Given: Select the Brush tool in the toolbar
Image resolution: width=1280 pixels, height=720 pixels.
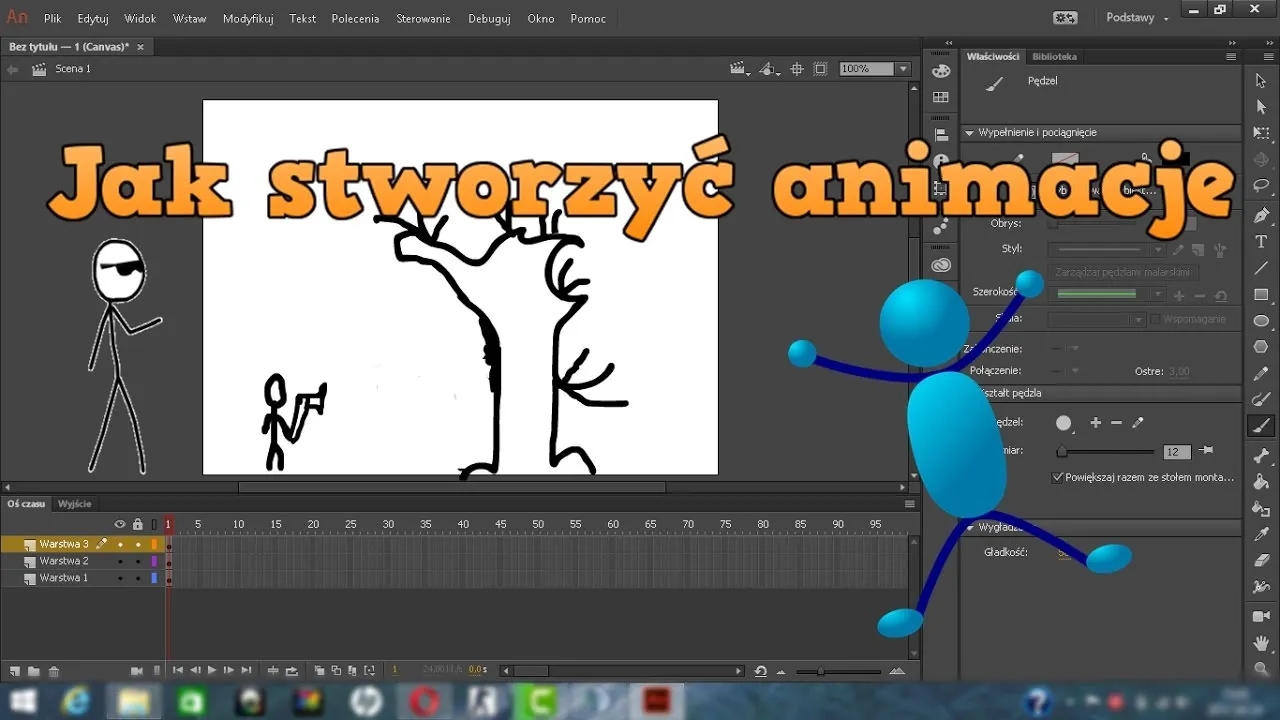Looking at the screenshot, I should (1261, 426).
